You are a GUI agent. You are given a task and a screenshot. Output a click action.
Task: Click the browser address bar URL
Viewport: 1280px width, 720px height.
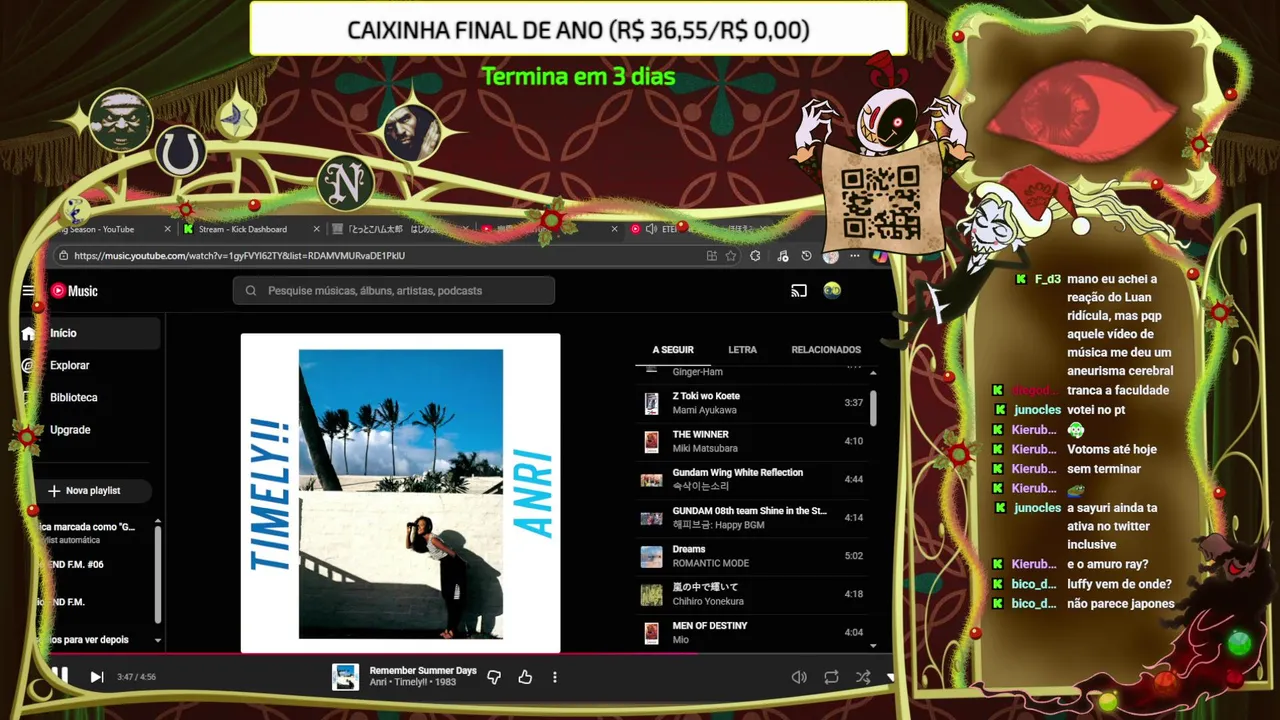pyautogui.click(x=240, y=256)
